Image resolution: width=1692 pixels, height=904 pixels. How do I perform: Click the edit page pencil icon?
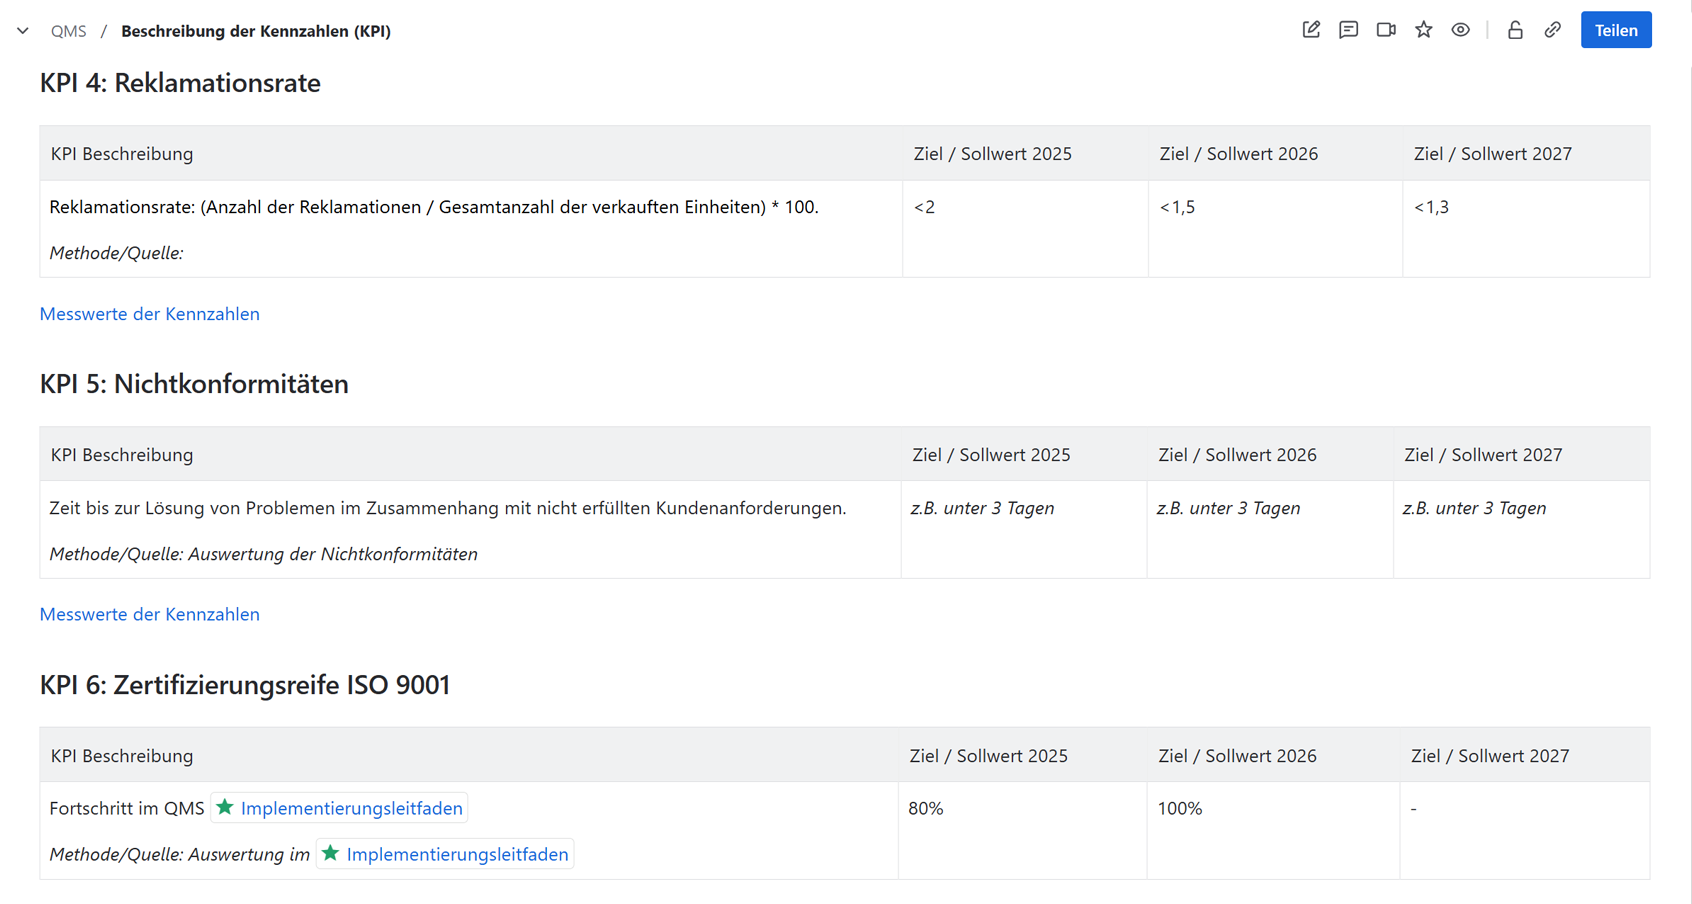click(x=1311, y=30)
